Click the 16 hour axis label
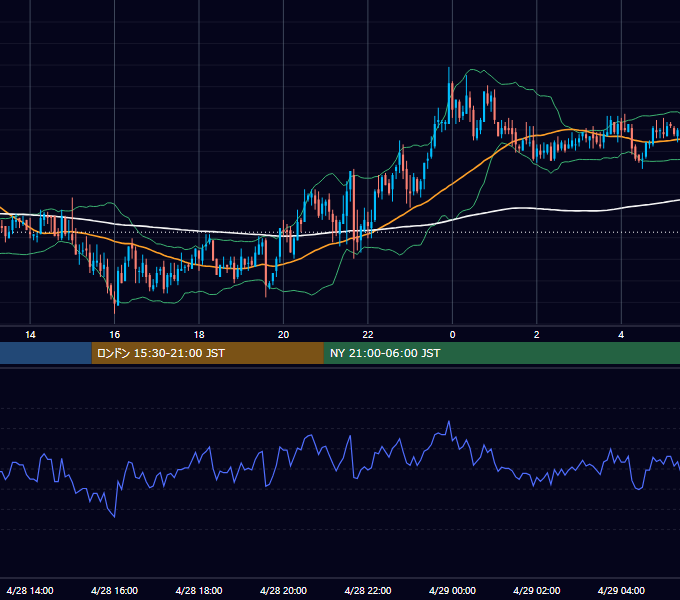Screen dimensions: 680x600 click(114, 335)
